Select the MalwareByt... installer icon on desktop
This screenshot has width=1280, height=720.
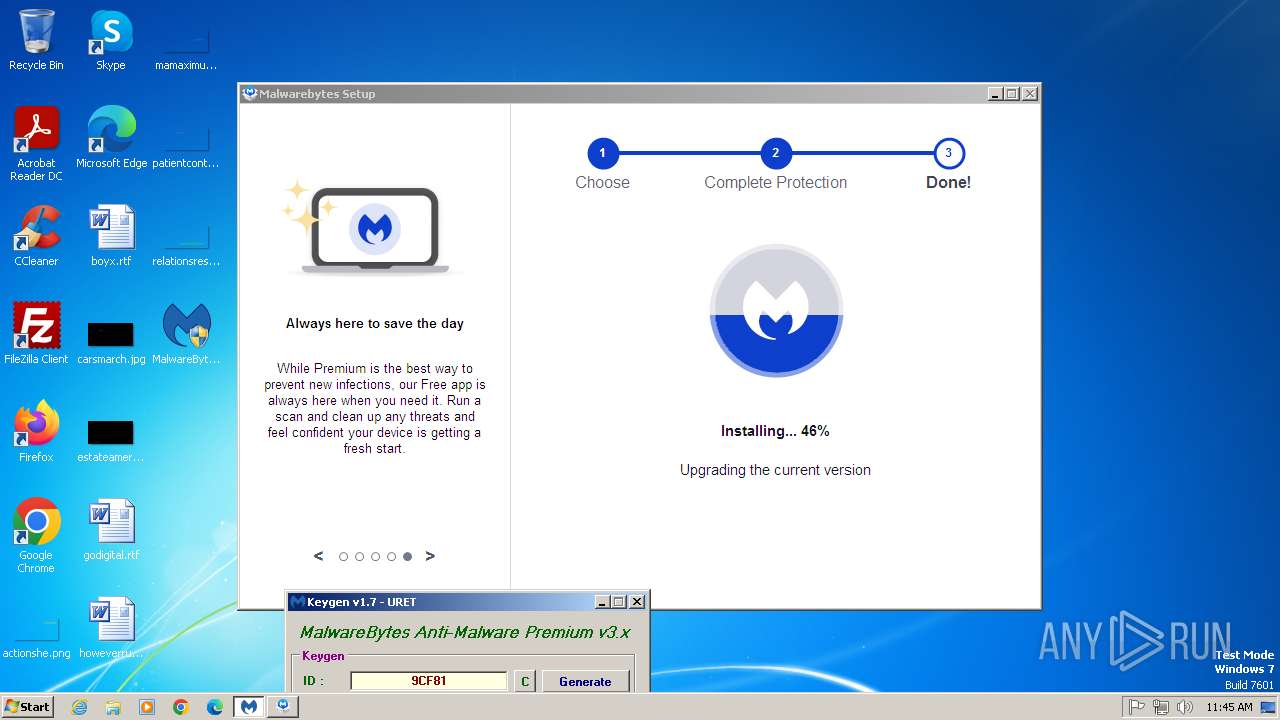[186, 334]
